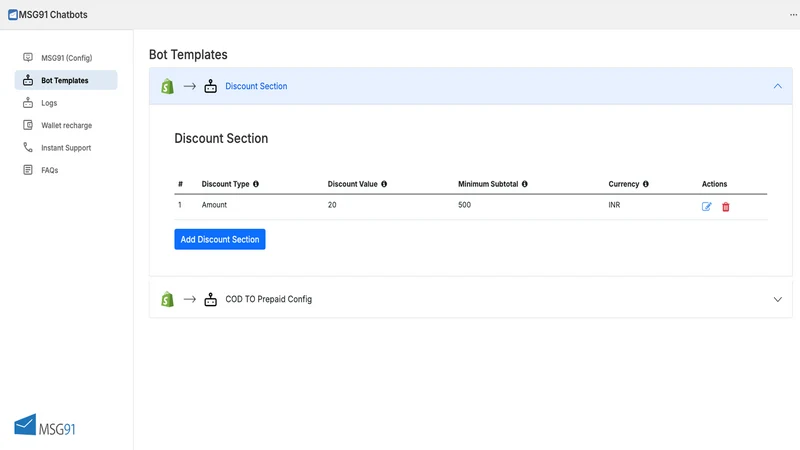Click the bot icon beside COD TO Prepaid Config
This screenshot has width=800, height=450.
point(210,299)
